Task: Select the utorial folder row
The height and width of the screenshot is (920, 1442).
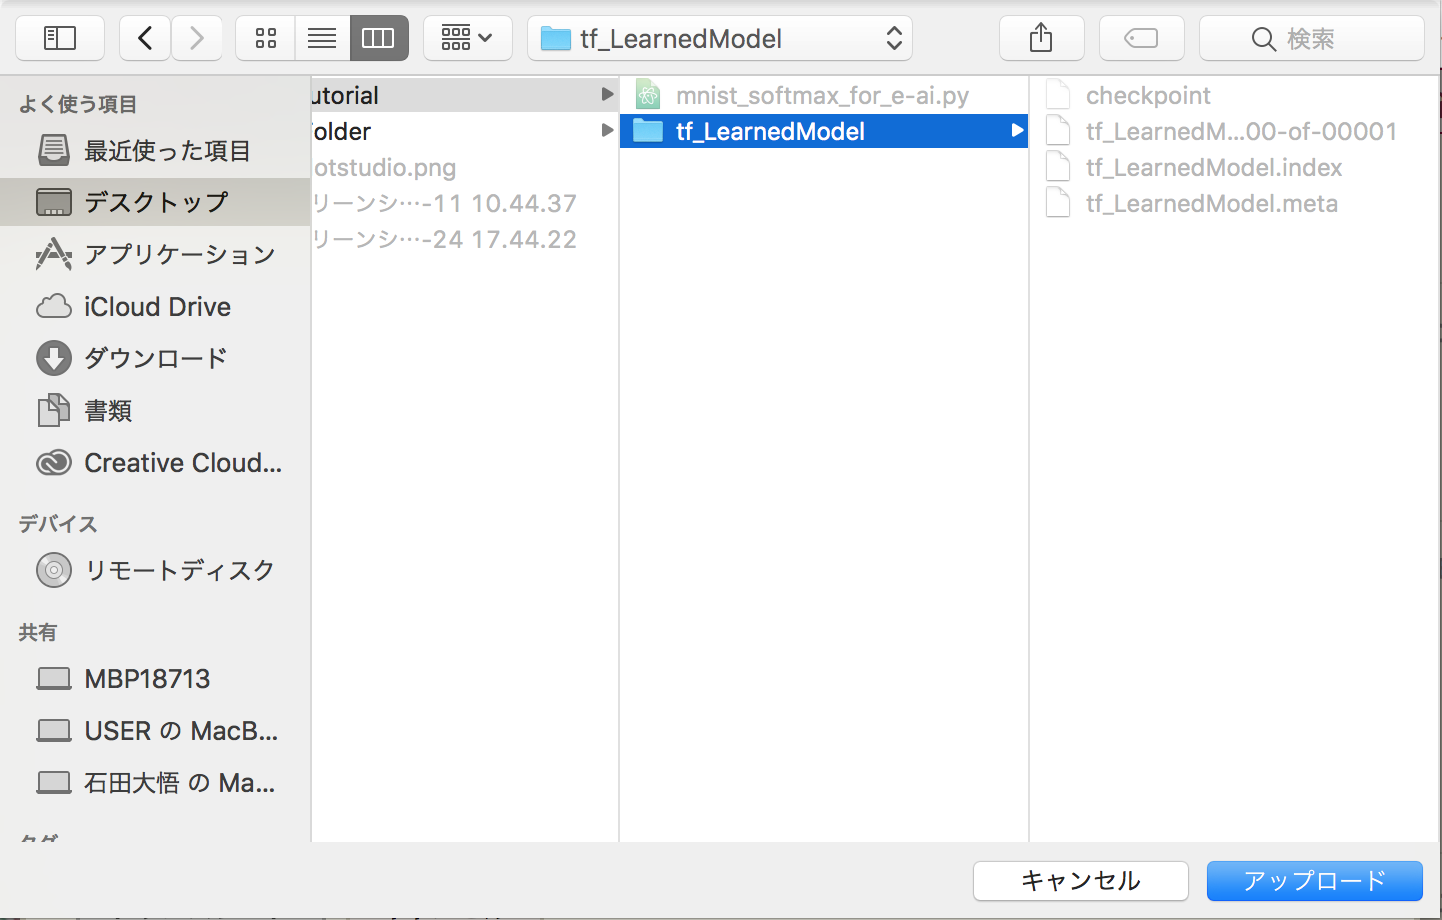Action: pyautogui.click(x=465, y=95)
